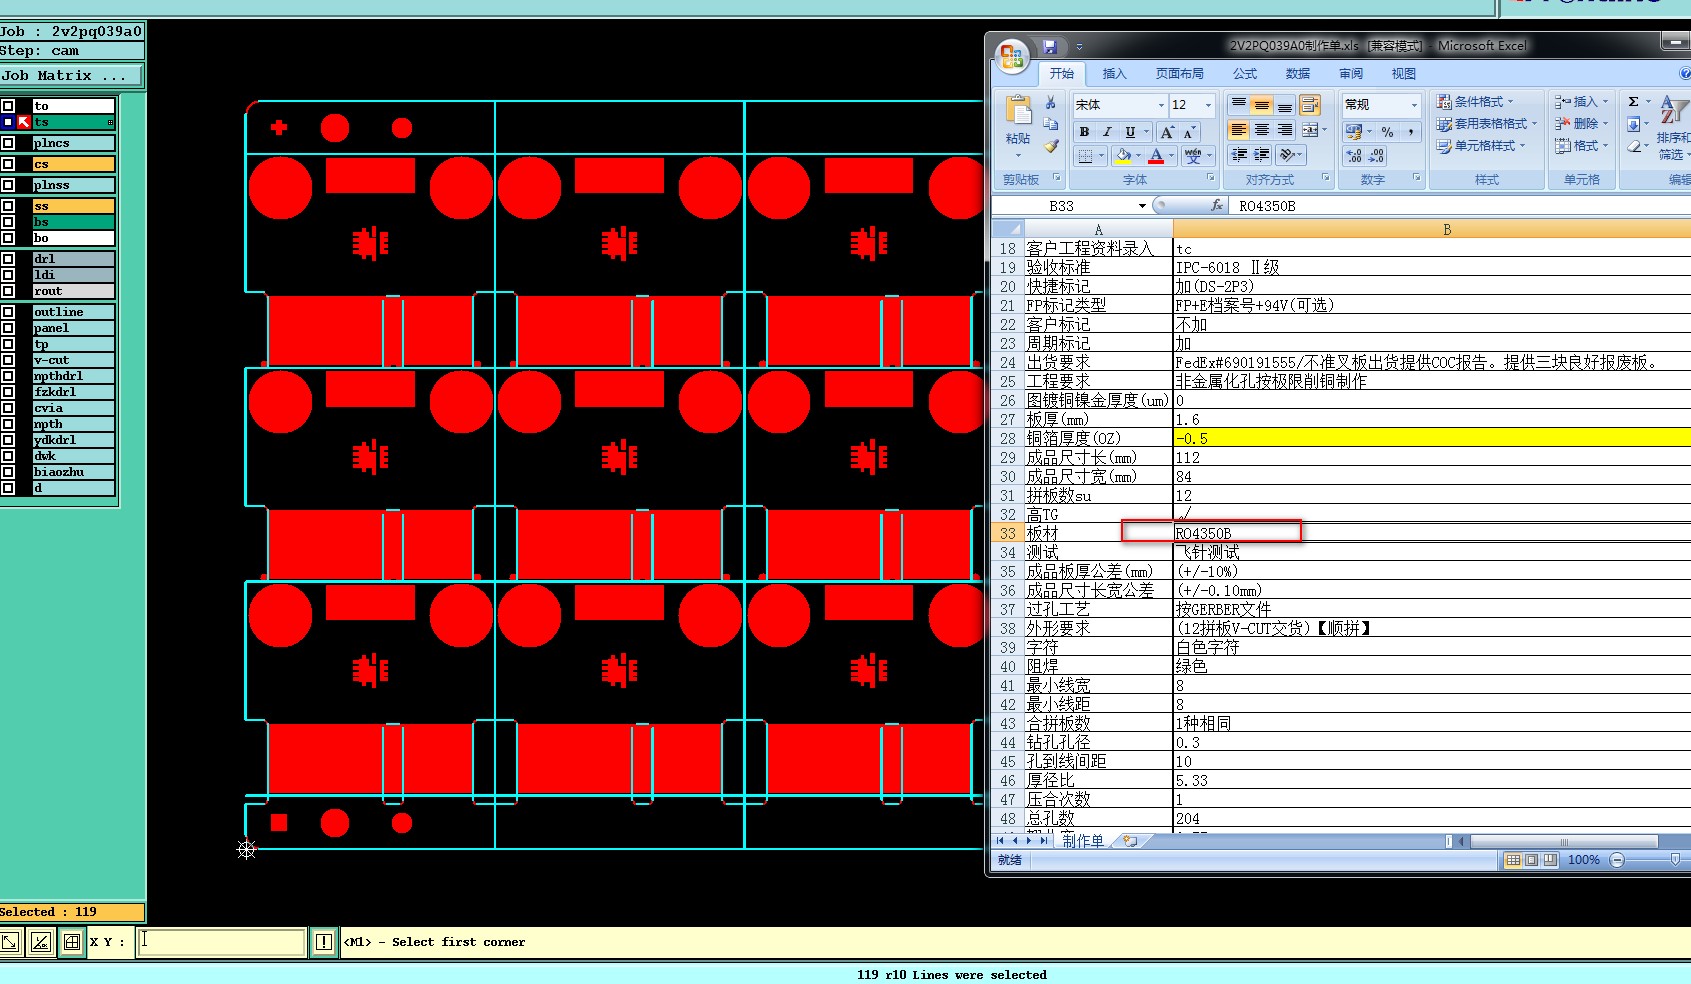Toggle visibility checkbox of layer drl
Viewport: 1691px width, 984px height.
8,259
